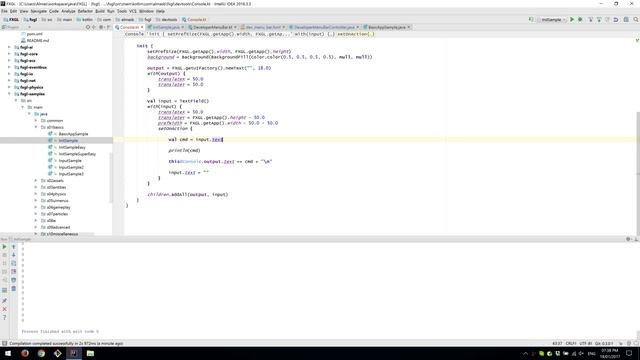This screenshot has width=640, height=360.
Task: Click scroll from source target icon
Action: coord(87,27)
